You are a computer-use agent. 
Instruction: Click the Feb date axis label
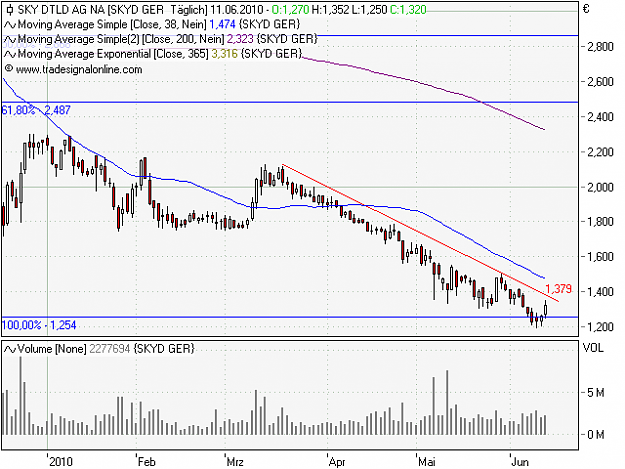click(146, 462)
